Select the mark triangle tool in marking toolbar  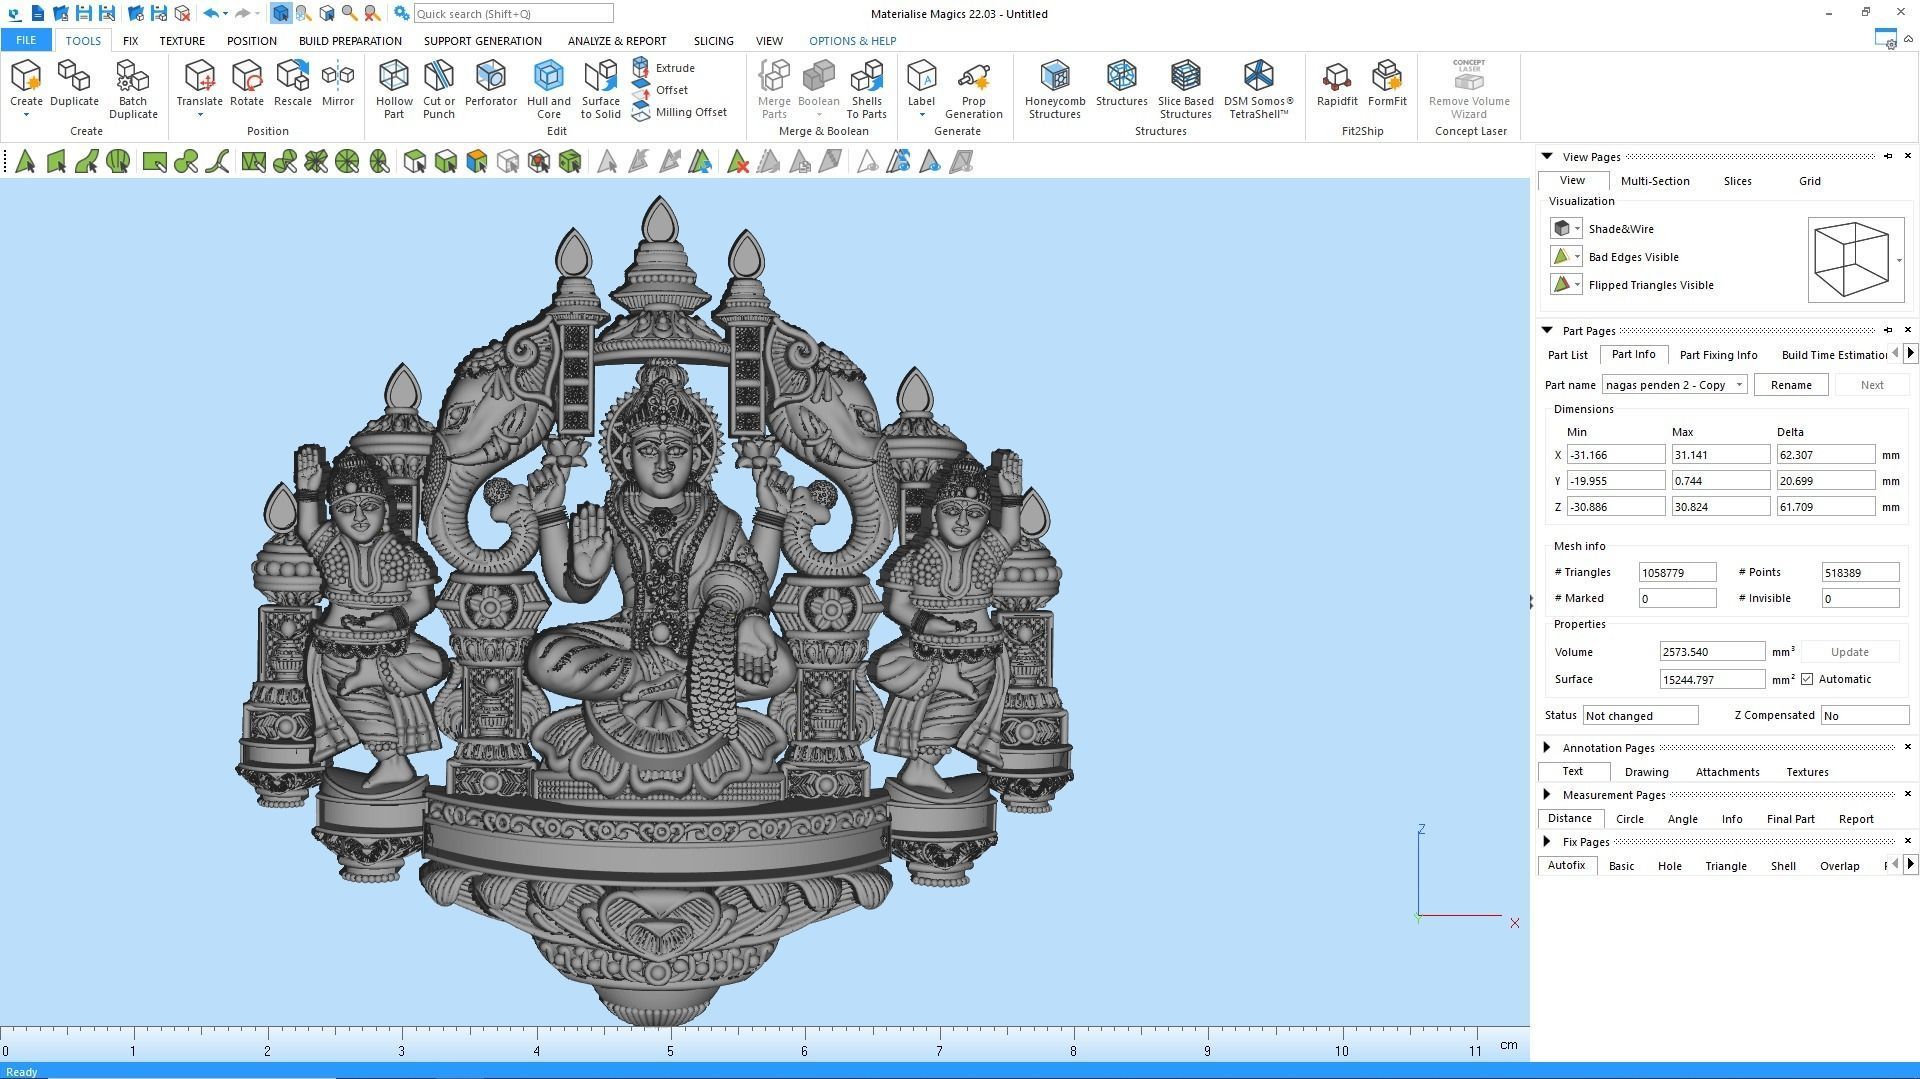(25, 161)
